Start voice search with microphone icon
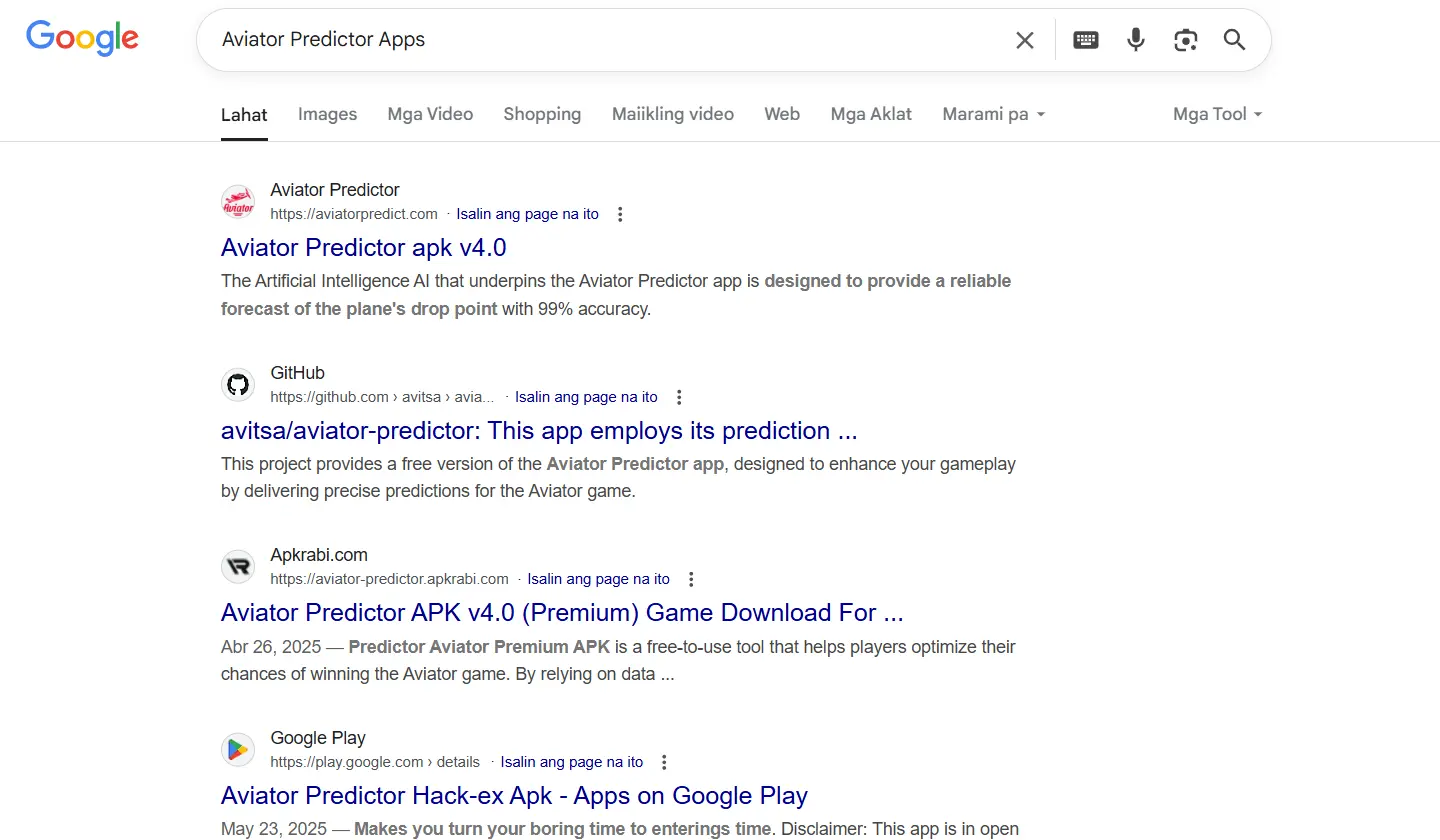Viewport: 1440px width, 840px height. point(1136,40)
